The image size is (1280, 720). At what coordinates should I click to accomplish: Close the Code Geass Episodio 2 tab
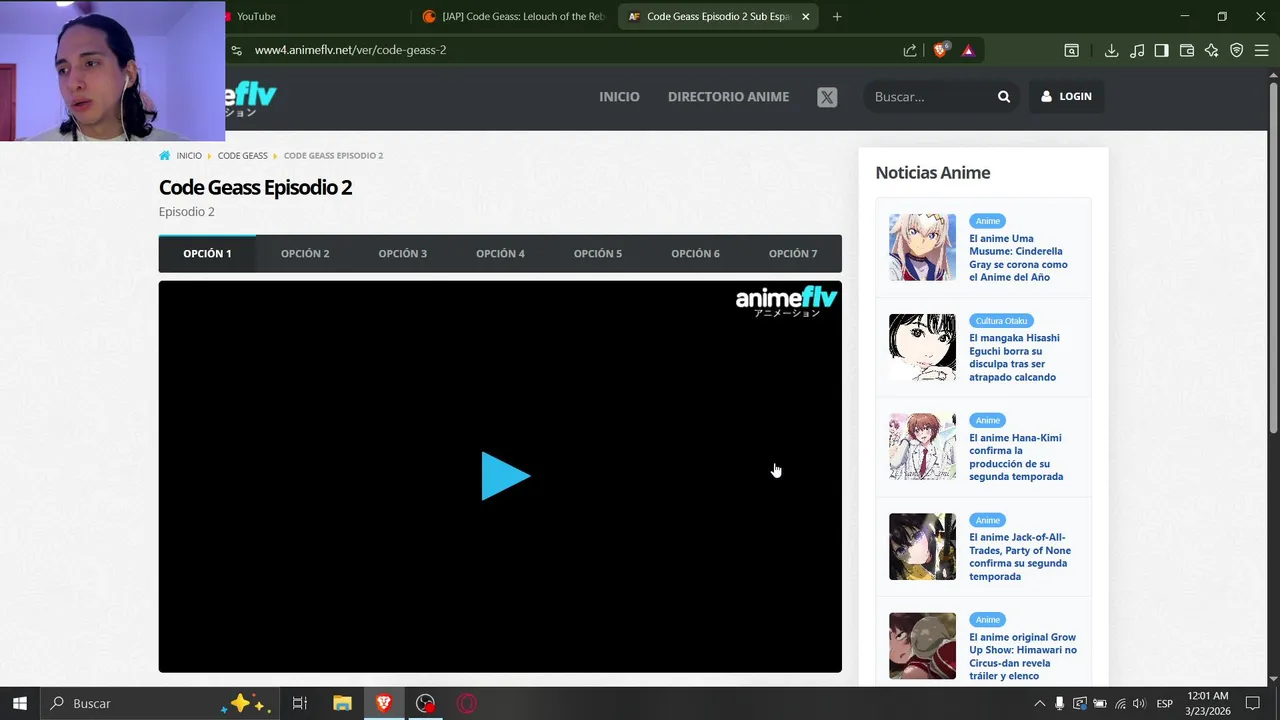pyautogui.click(x=806, y=16)
